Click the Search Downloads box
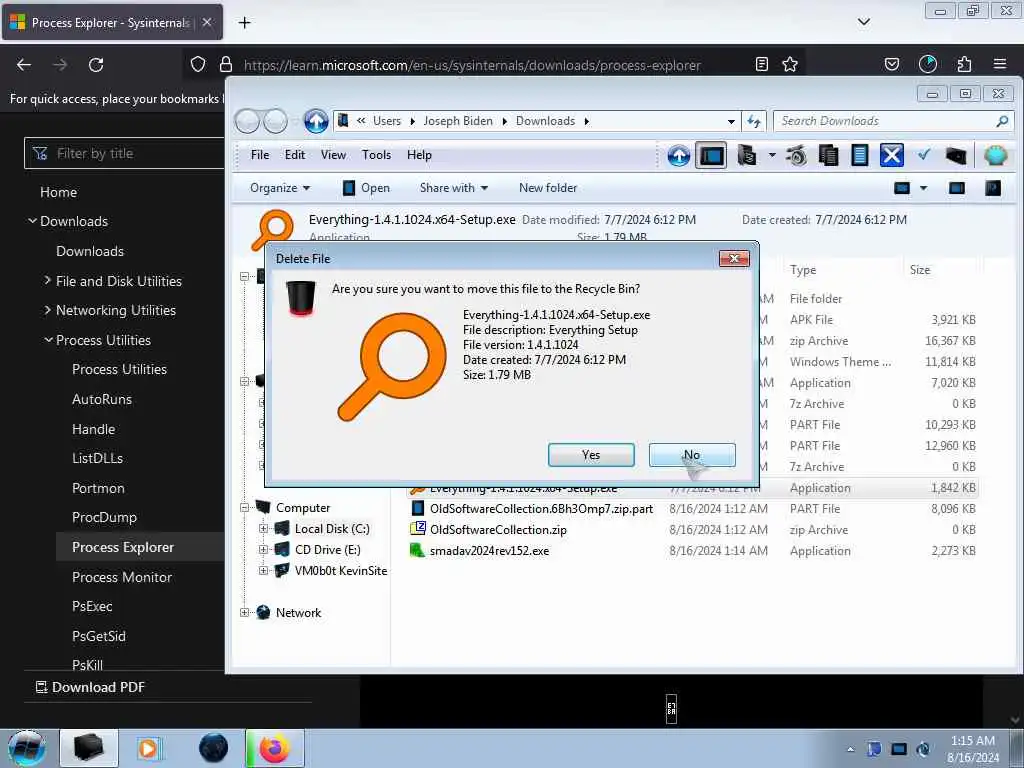 coord(893,121)
